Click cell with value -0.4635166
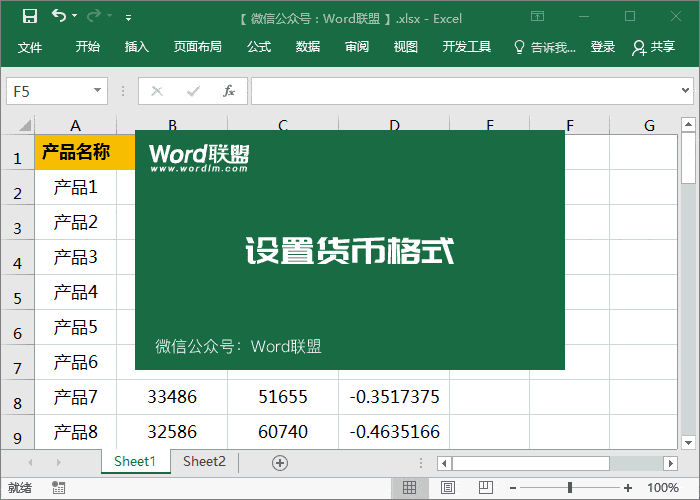The width and height of the screenshot is (700, 500). (x=394, y=432)
